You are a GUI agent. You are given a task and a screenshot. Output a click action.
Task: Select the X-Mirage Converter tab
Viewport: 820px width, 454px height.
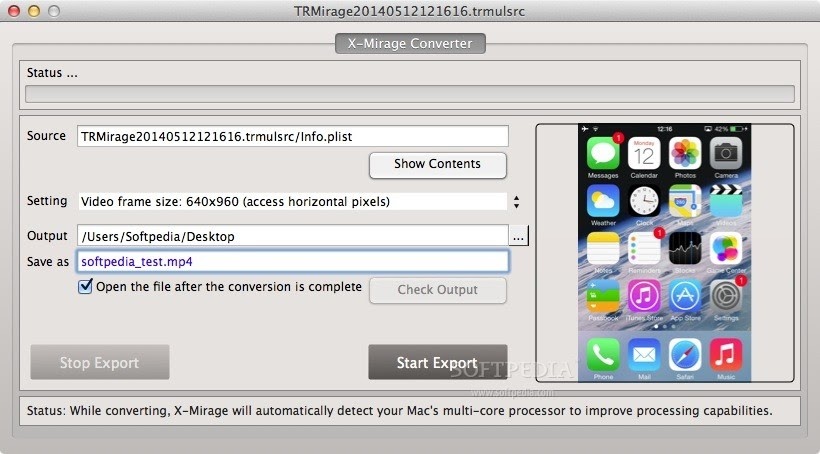pyautogui.click(x=410, y=43)
